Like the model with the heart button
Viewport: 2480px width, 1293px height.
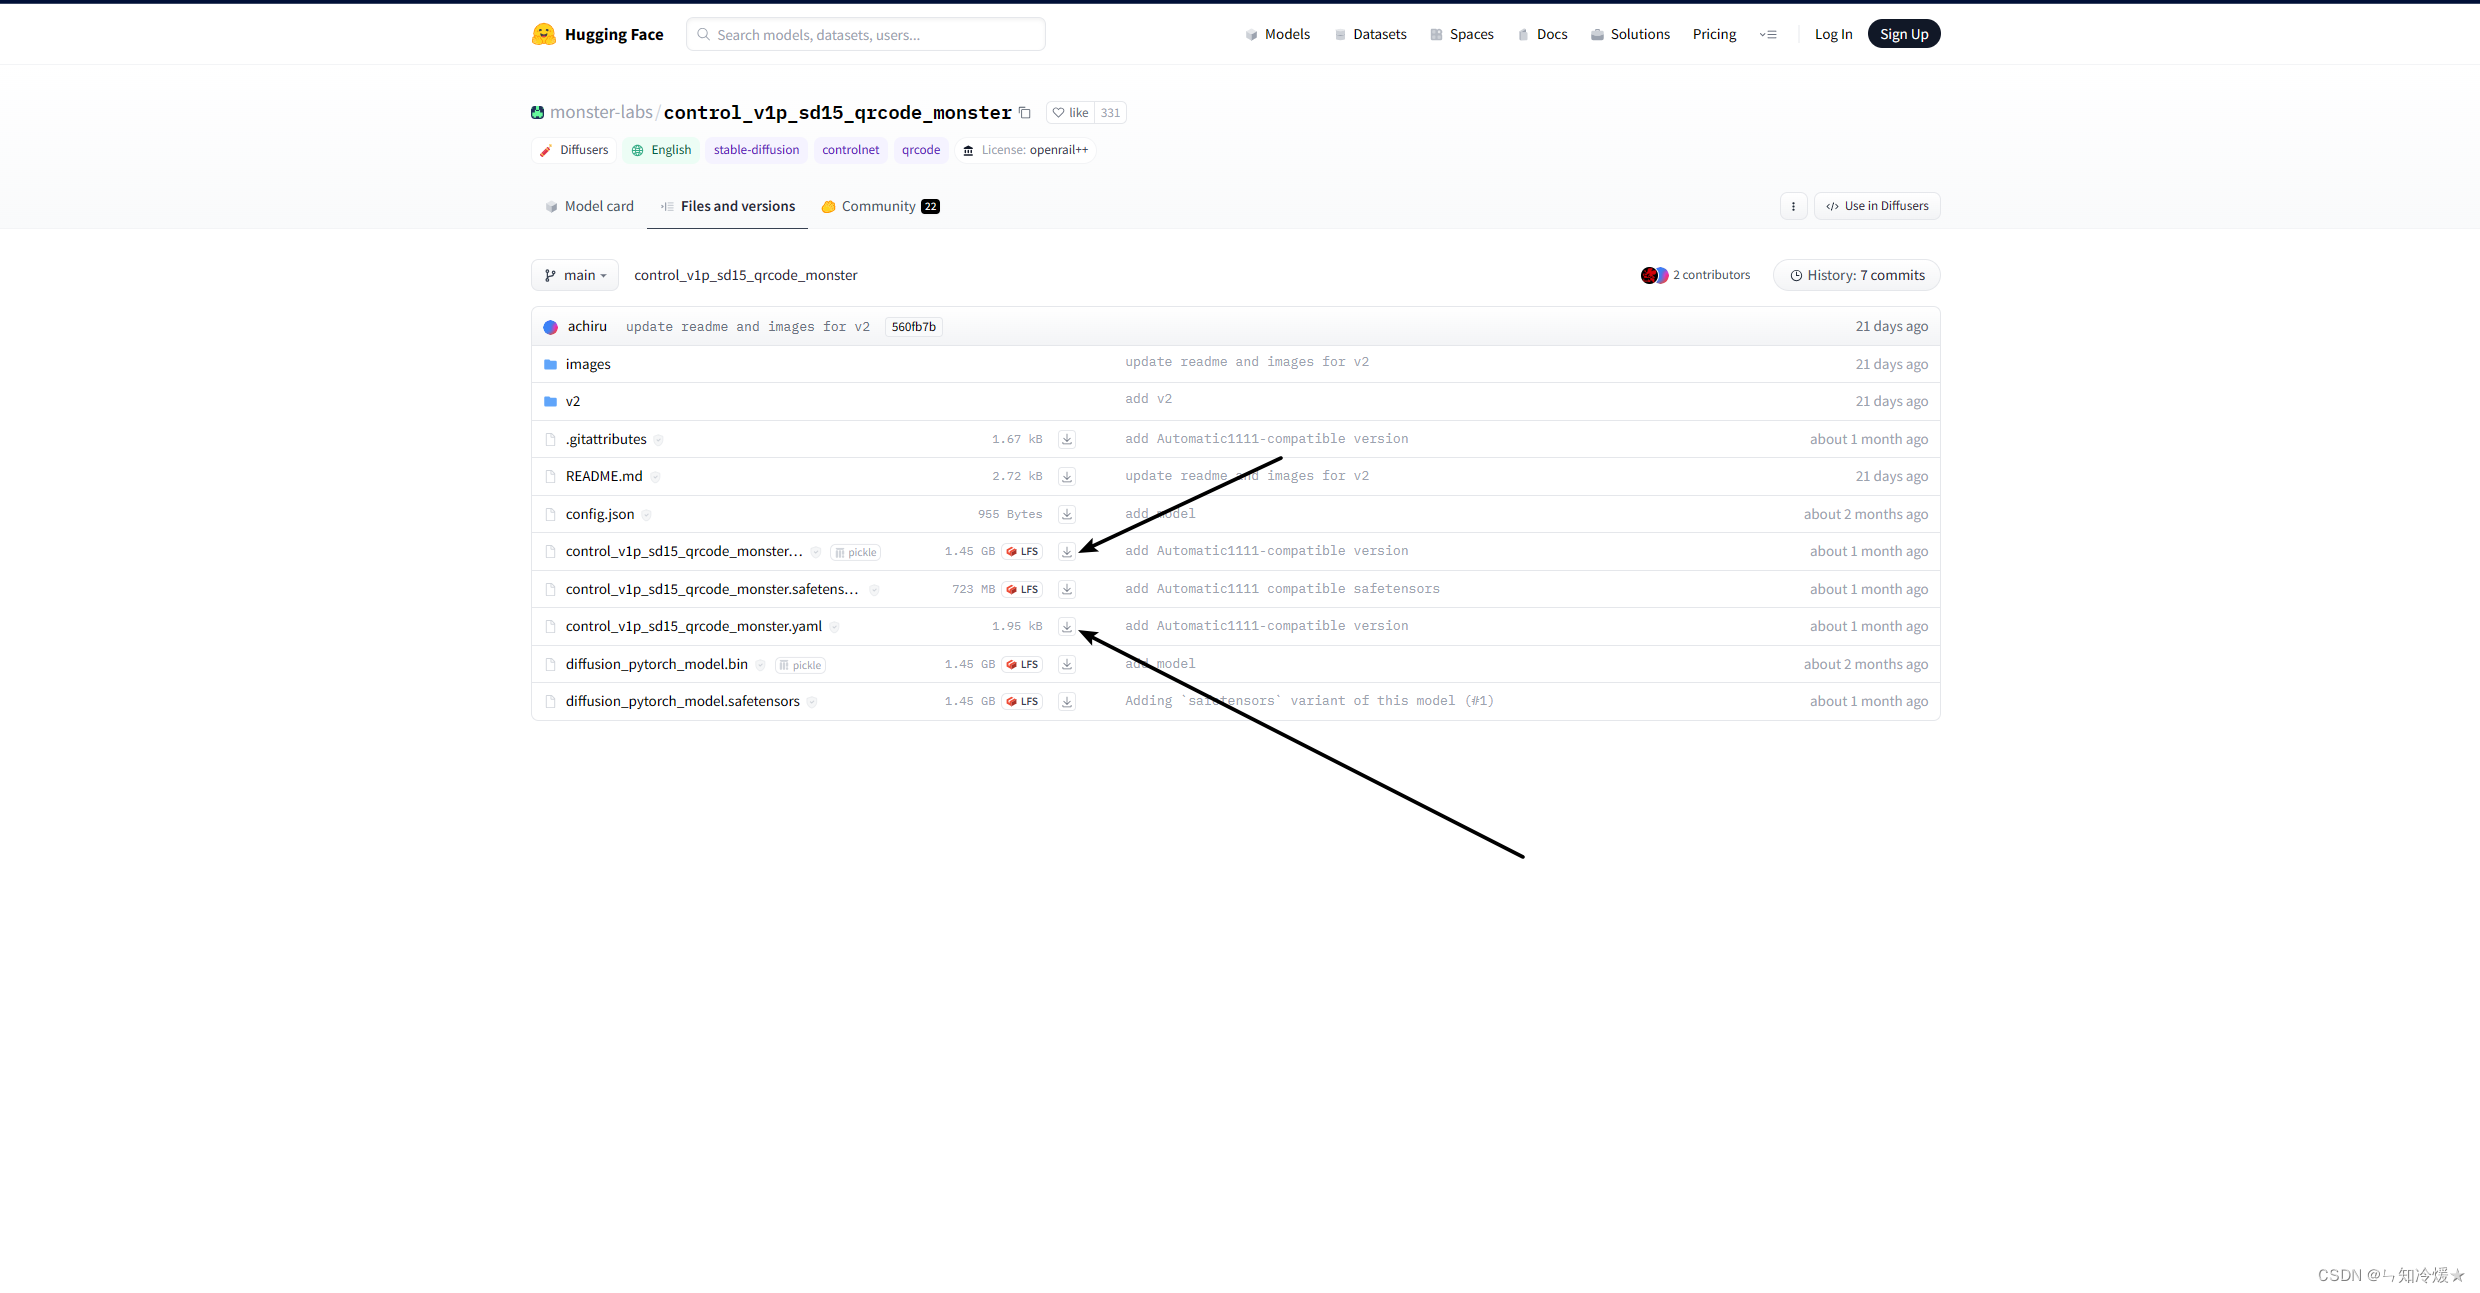point(1070,113)
